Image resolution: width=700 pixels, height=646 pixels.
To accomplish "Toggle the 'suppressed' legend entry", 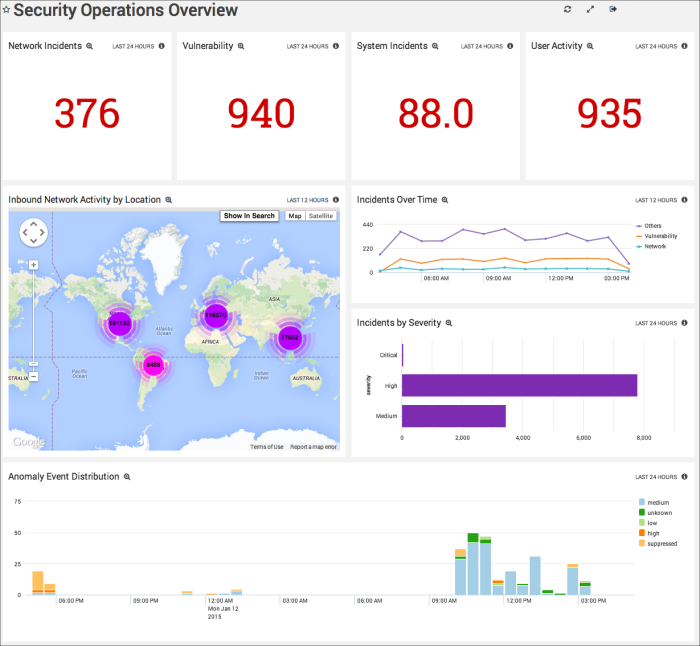I will pos(662,544).
